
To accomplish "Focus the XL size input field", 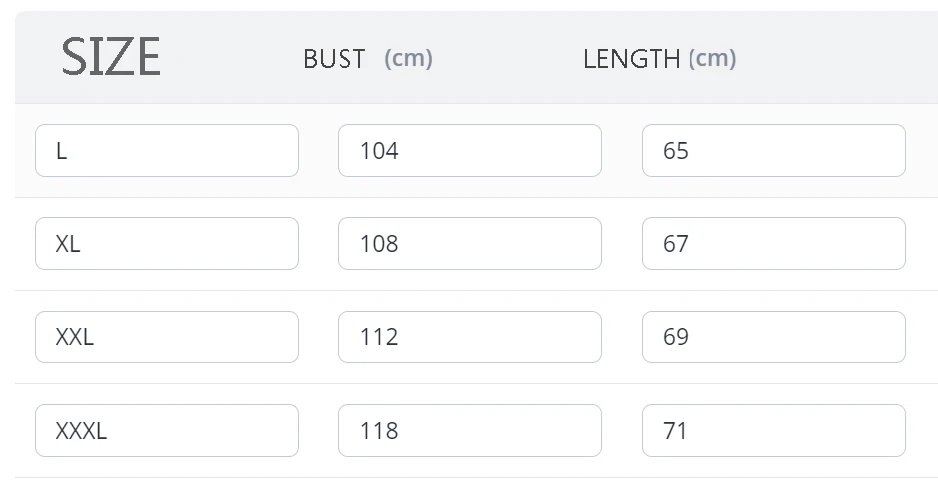I will tap(166, 244).
